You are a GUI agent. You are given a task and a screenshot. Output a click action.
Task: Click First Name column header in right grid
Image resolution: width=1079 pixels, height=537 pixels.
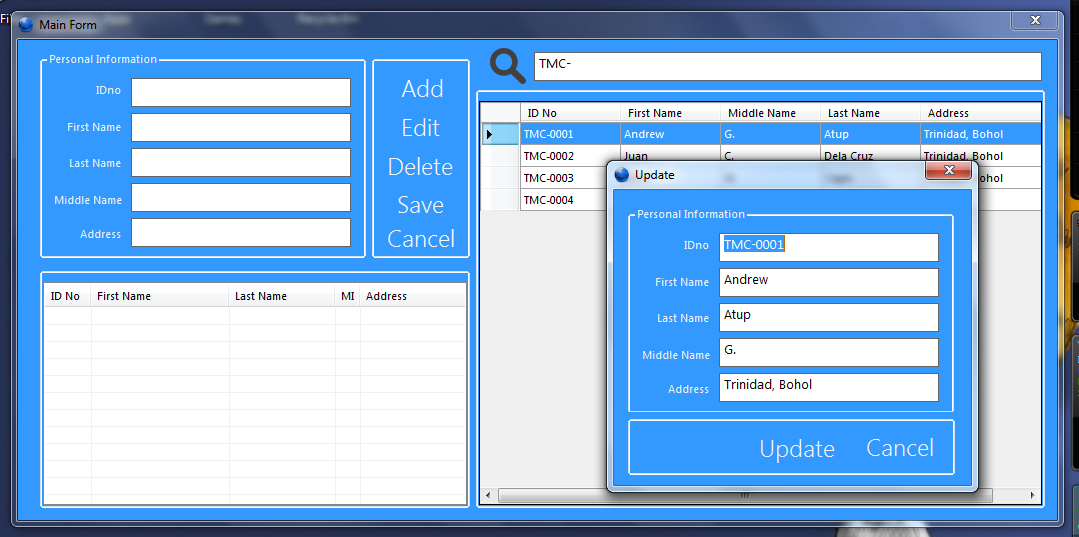coord(670,113)
